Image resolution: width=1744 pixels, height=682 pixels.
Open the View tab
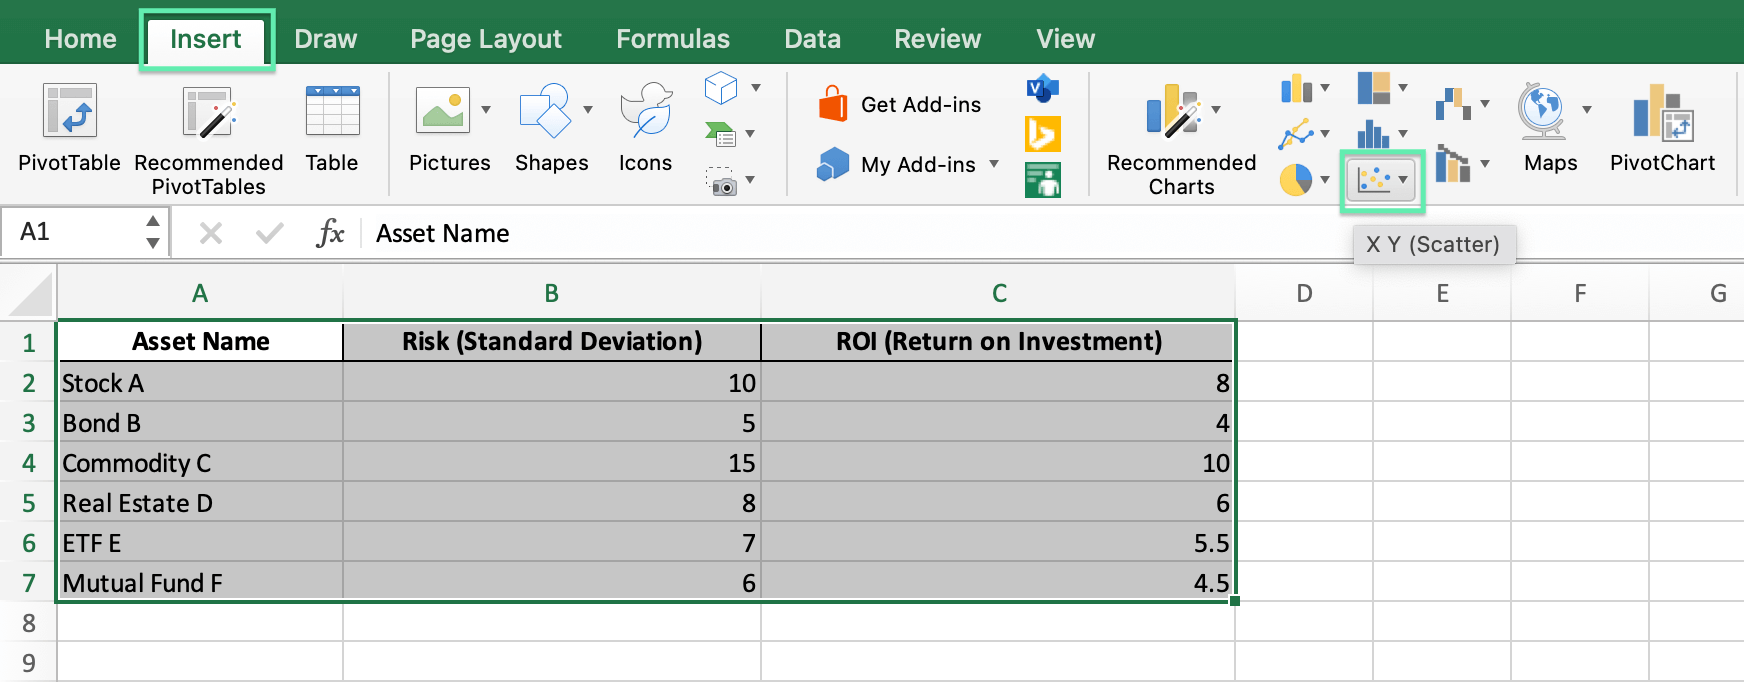tap(1065, 39)
